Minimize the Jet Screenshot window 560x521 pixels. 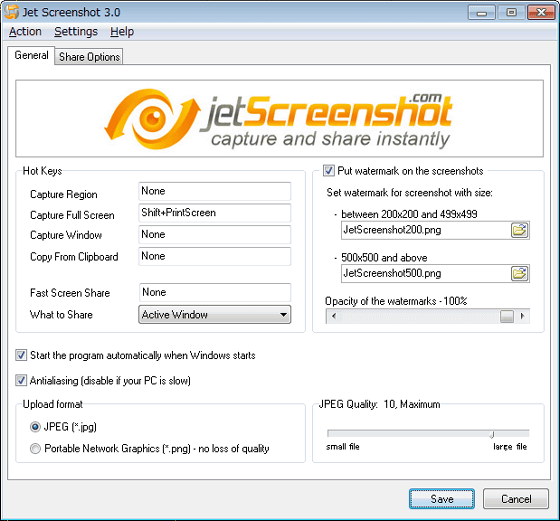point(482,12)
